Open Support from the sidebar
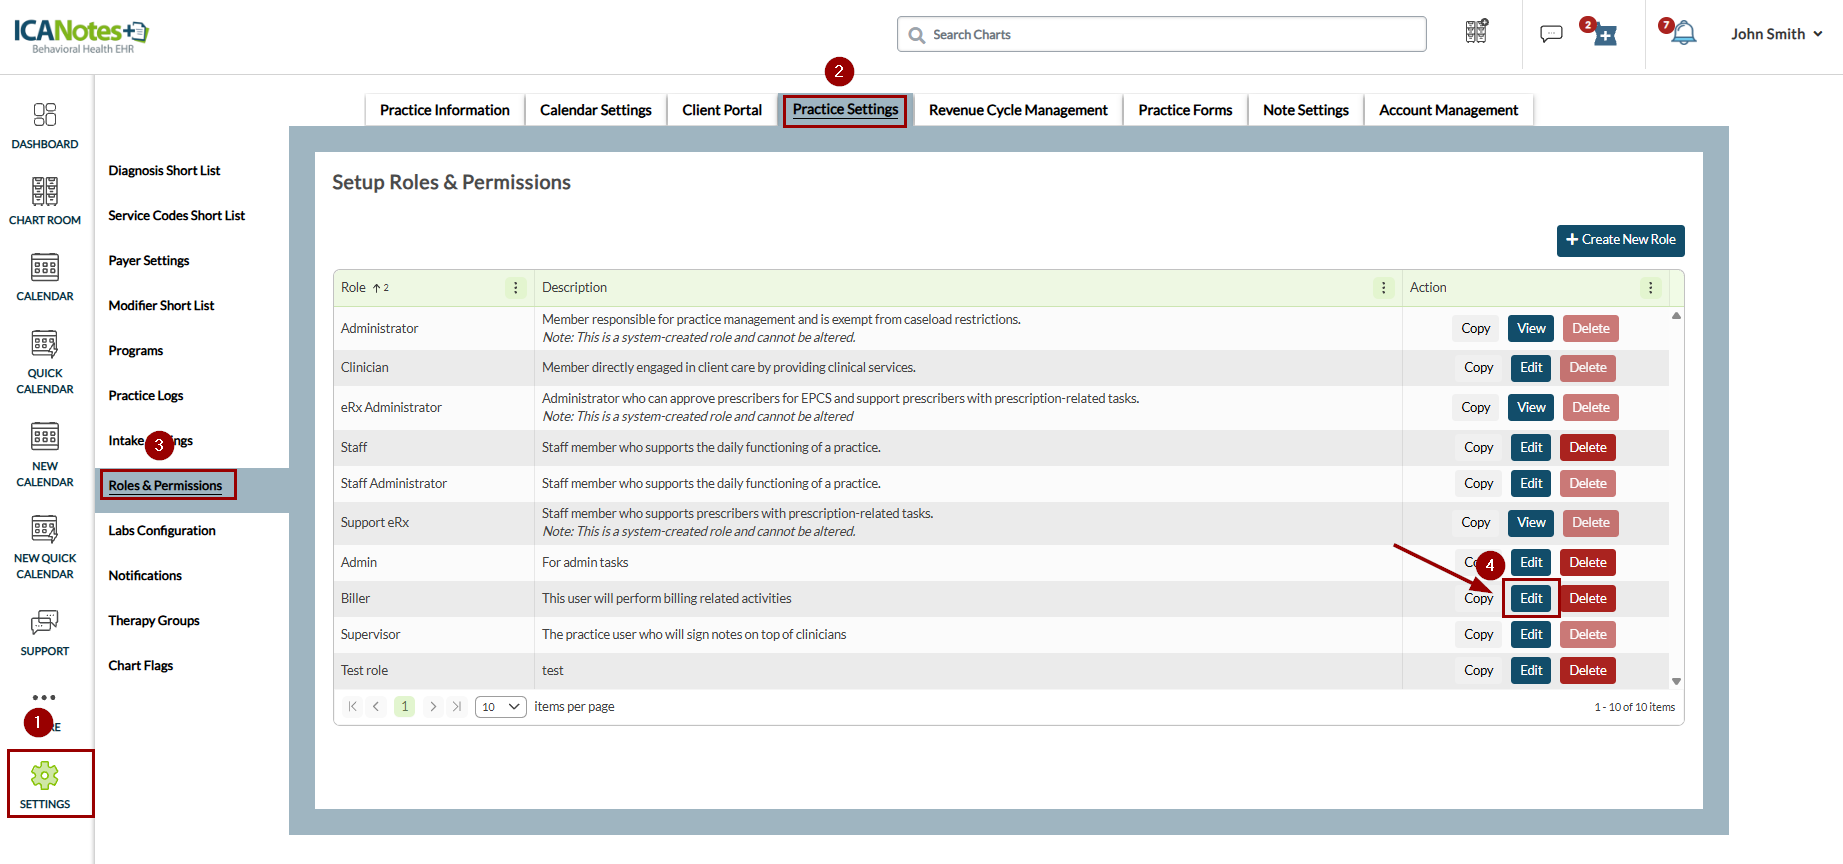Viewport: 1843px width, 864px height. (45, 623)
